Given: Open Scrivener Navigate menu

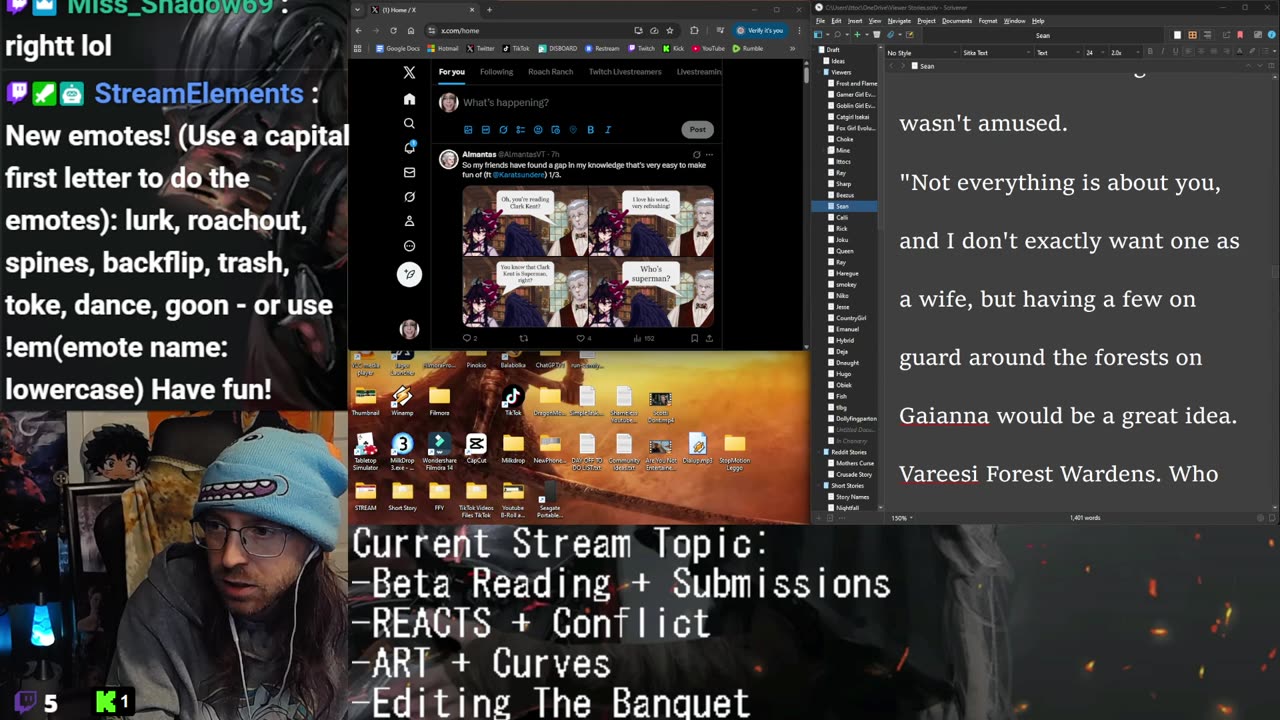Looking at the screenshot, I should click(x=899, y=20).
